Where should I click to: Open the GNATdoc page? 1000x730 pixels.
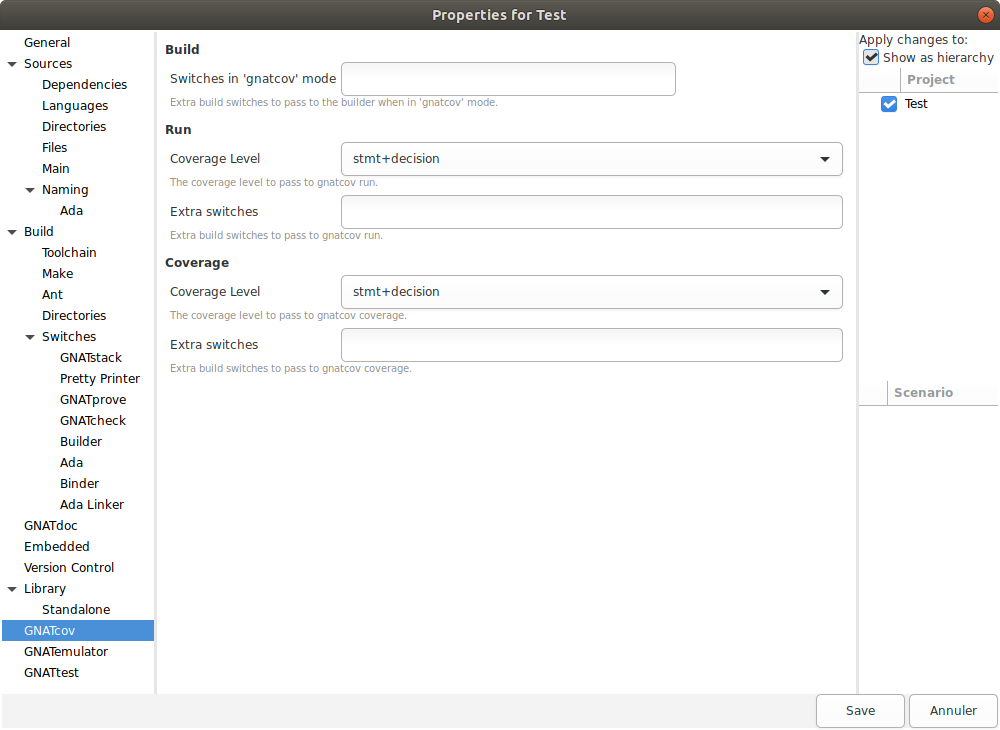click(x=50, y=527)
